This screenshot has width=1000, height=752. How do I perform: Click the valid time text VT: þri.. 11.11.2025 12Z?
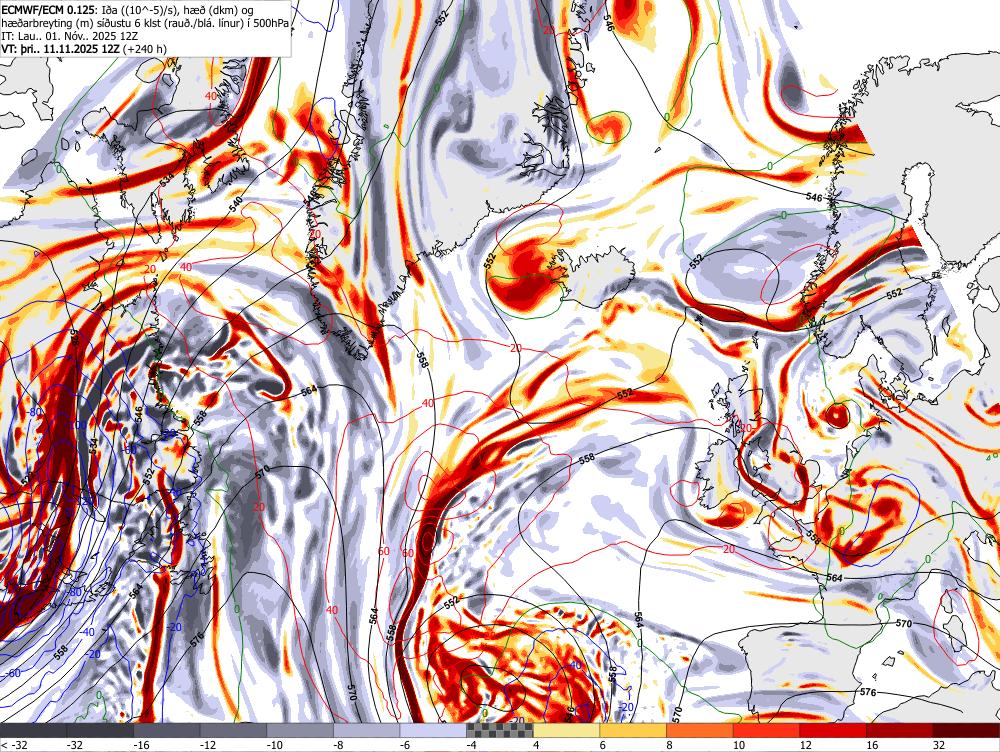[x=61, y=48]
